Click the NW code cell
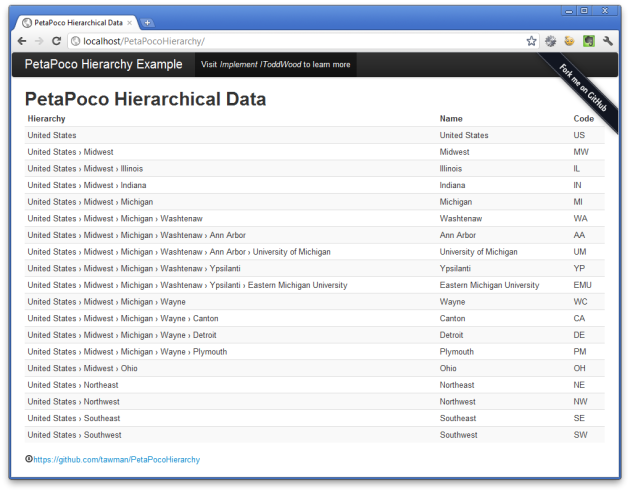 [x=580, y=402]
